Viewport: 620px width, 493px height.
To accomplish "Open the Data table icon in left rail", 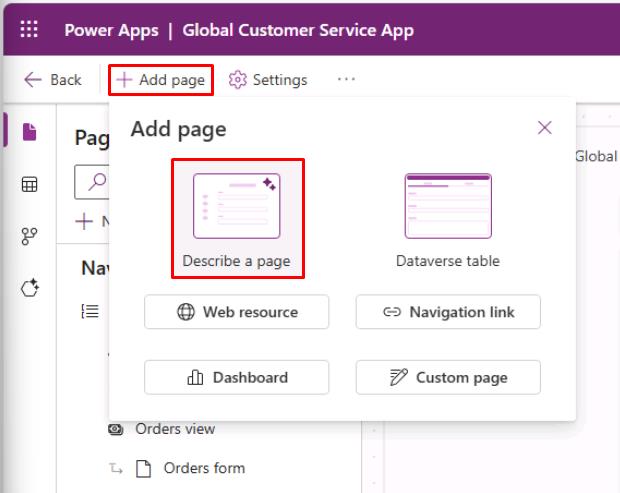I will pyautogui.click(x=30, y=184).
